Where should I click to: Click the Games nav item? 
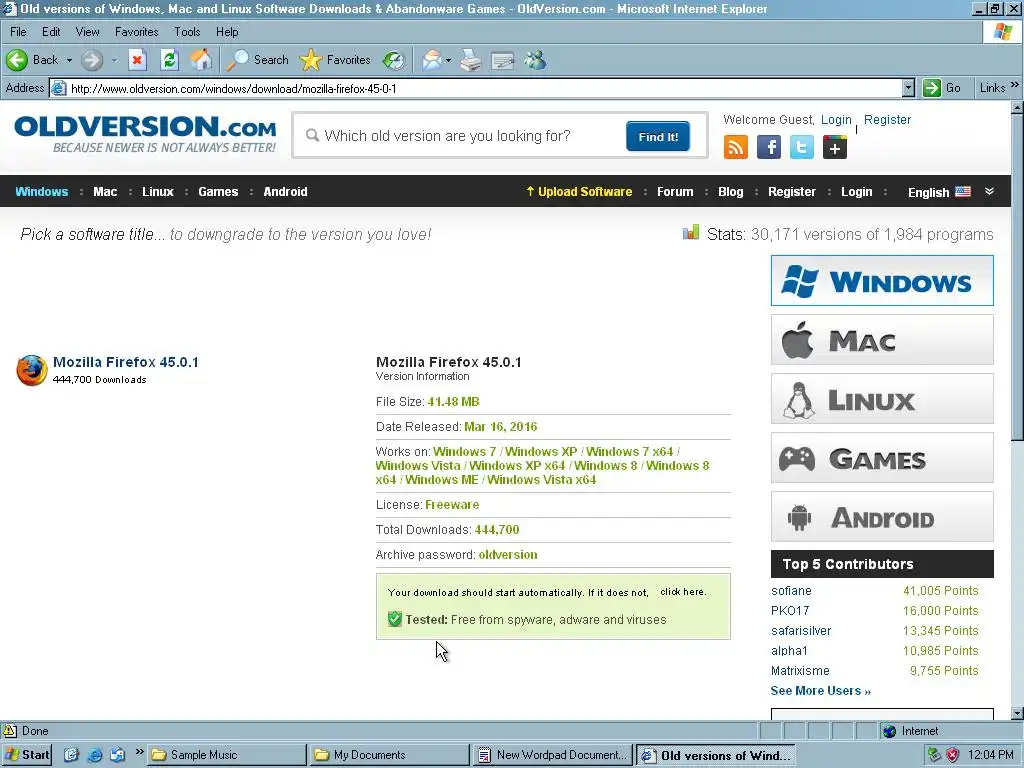tap(218, 191)
